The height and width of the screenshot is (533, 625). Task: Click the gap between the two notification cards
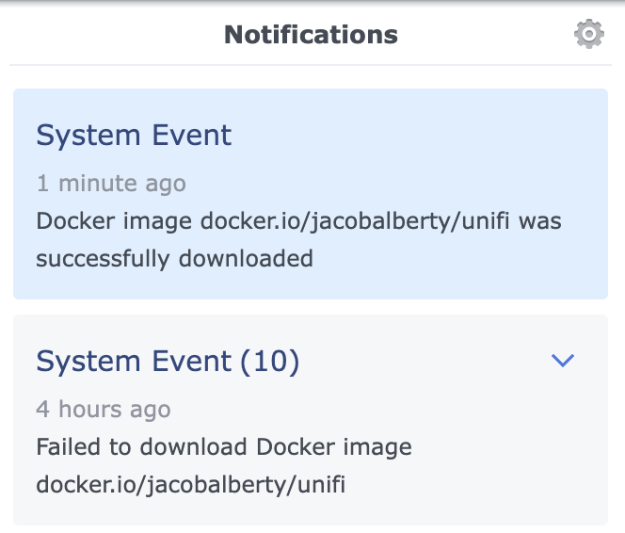tap(310, 307)
